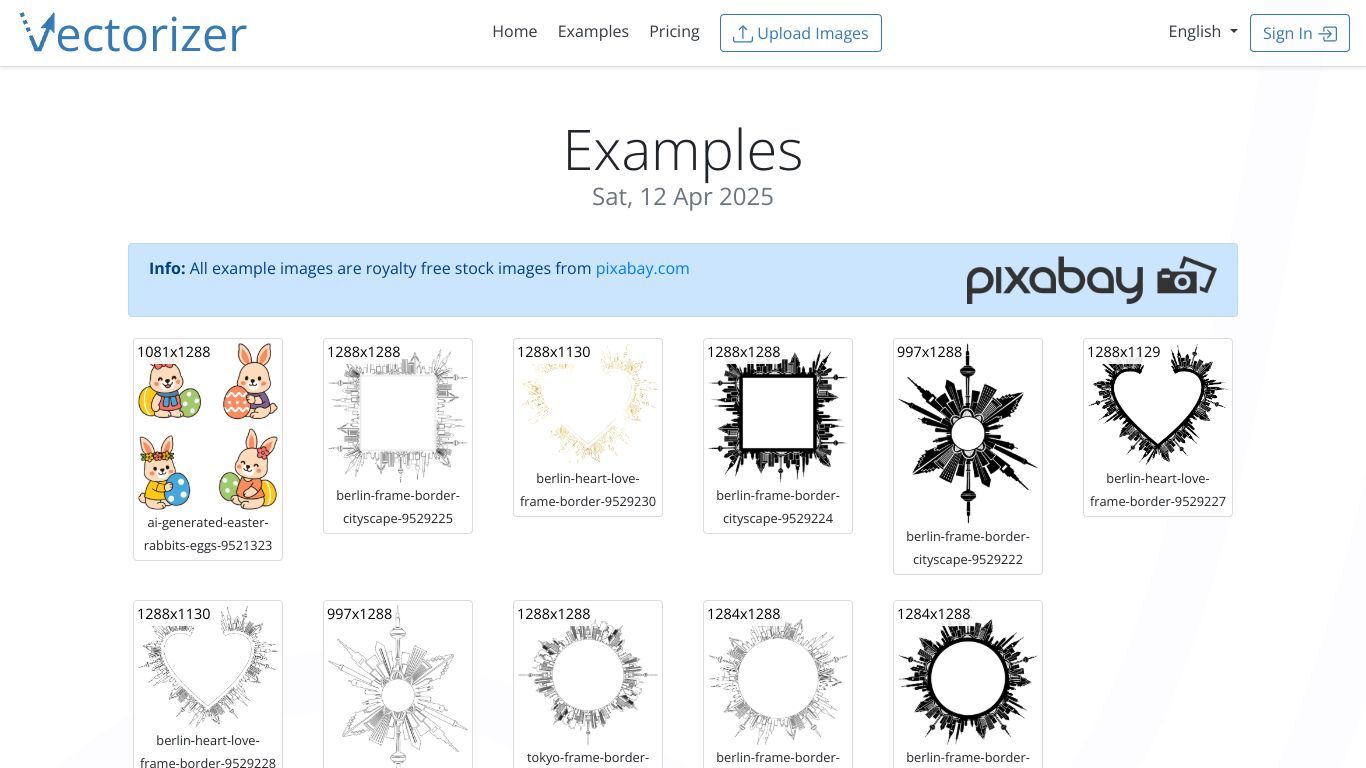Click the Upload Images button
This screenshot has height=768, width=1366.
(801, 33)
